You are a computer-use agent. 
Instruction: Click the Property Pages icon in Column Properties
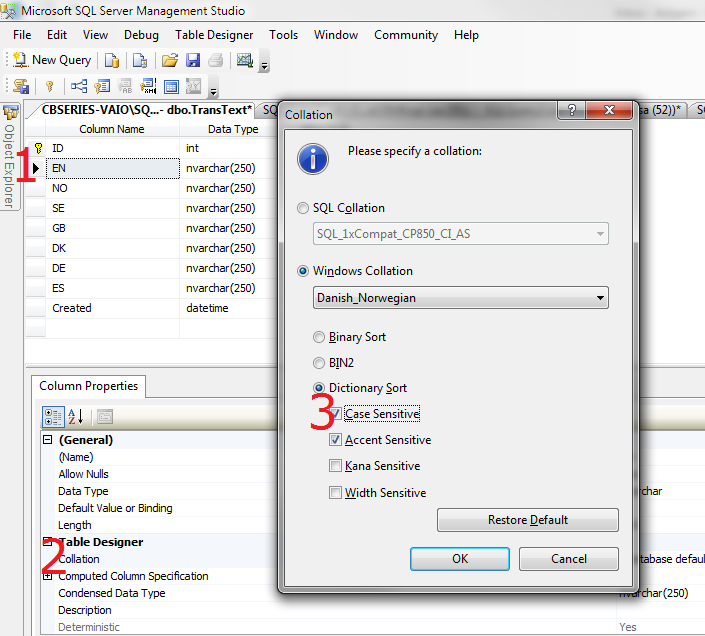click(105, 417)
